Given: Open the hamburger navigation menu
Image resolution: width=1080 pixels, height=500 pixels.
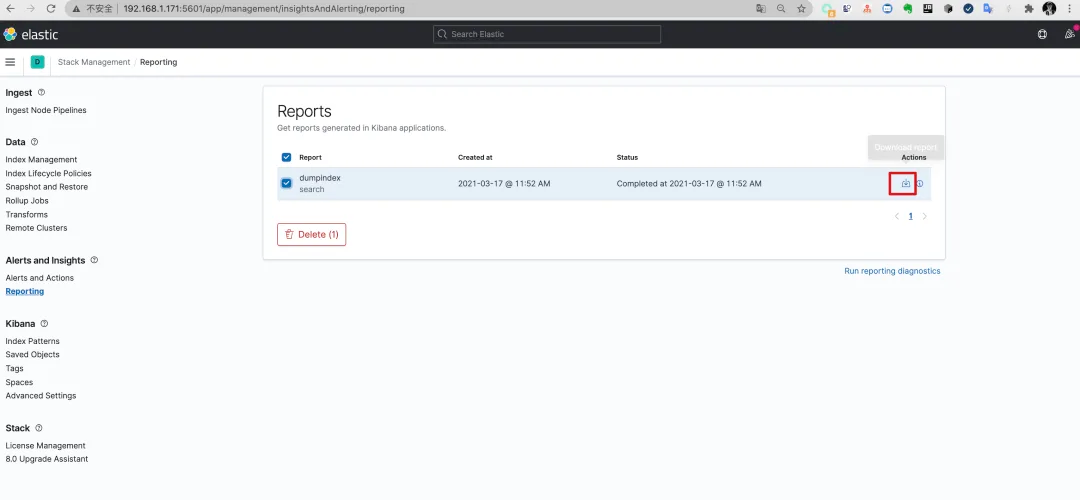Looking at the screenshot, I should point(10,62).
